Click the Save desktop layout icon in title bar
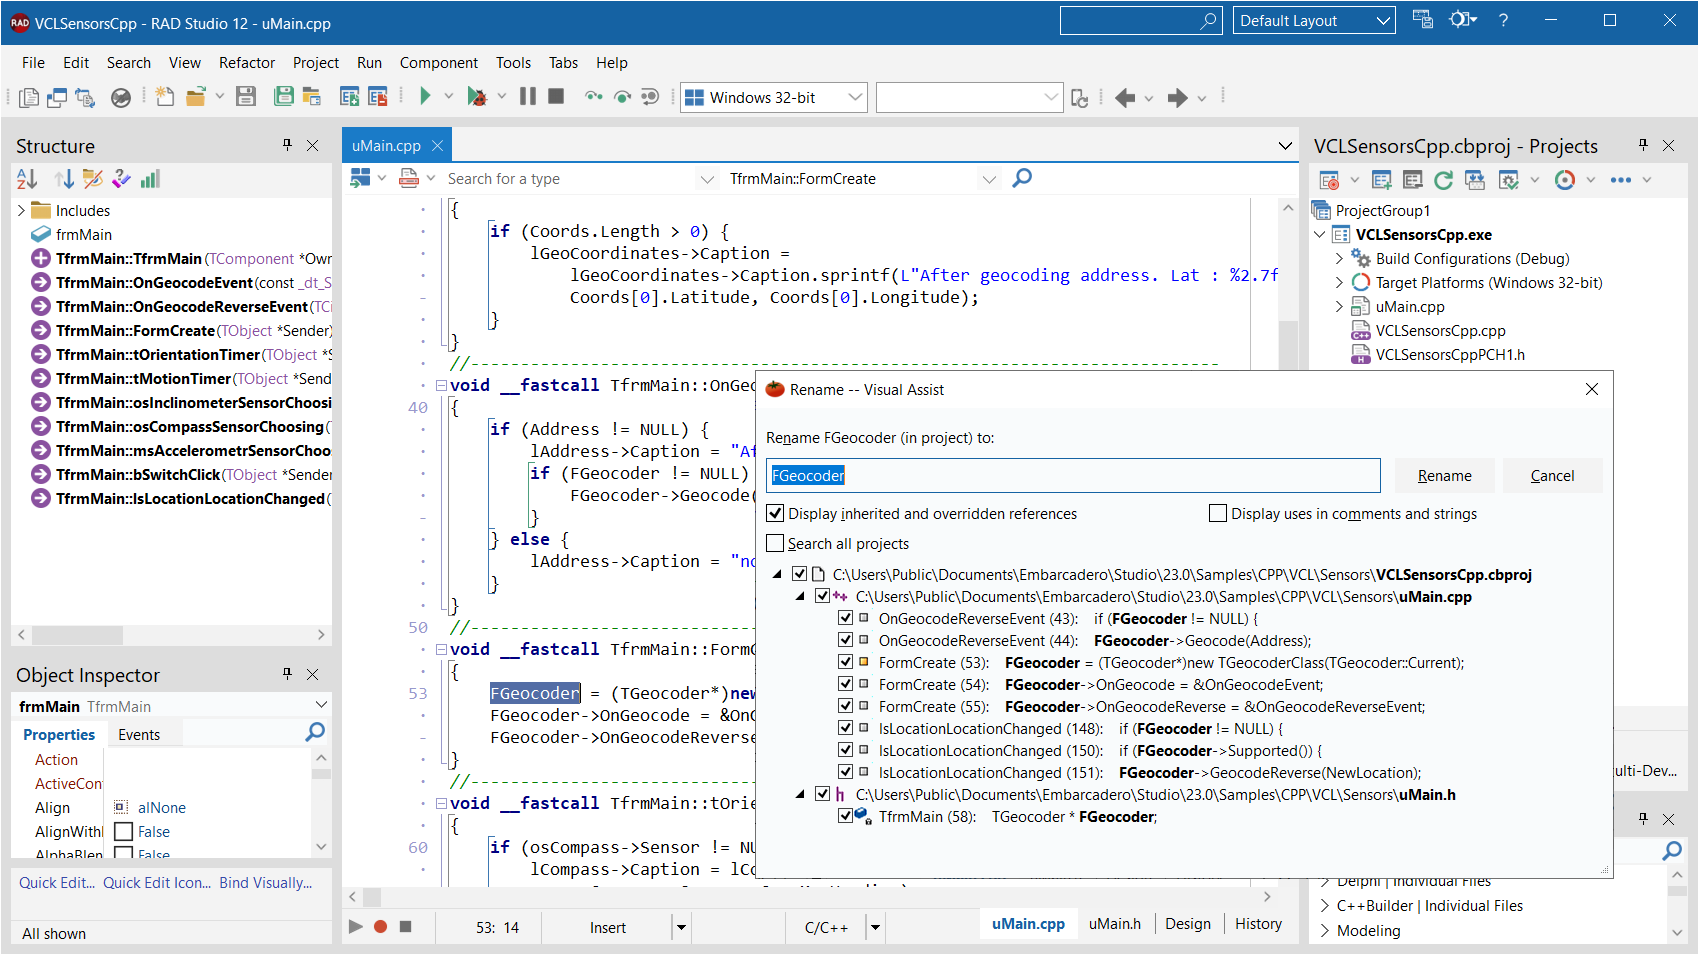 1422,20
